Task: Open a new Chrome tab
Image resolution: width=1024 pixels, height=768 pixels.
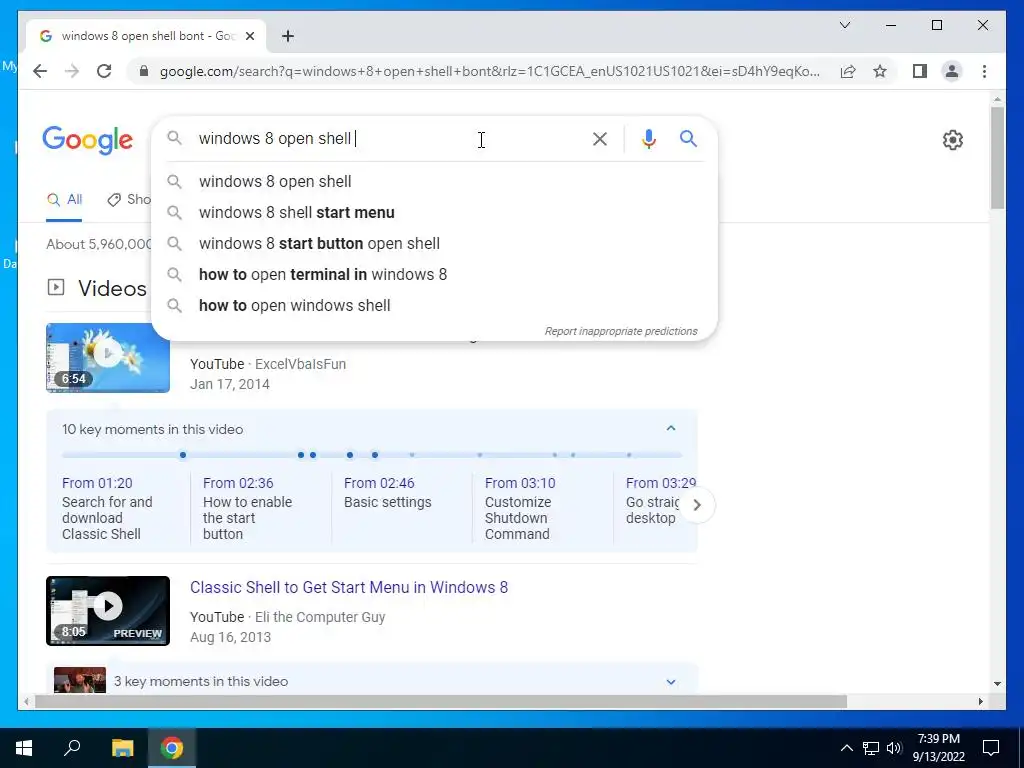Action: tap(288, 36)
